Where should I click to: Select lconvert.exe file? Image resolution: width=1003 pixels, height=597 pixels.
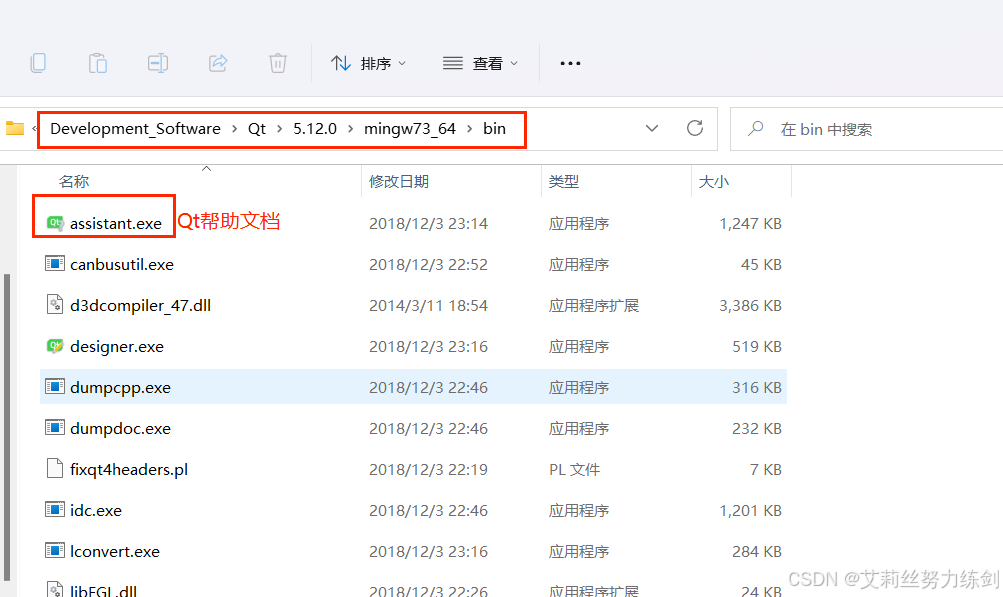click(x=115, y=551)
